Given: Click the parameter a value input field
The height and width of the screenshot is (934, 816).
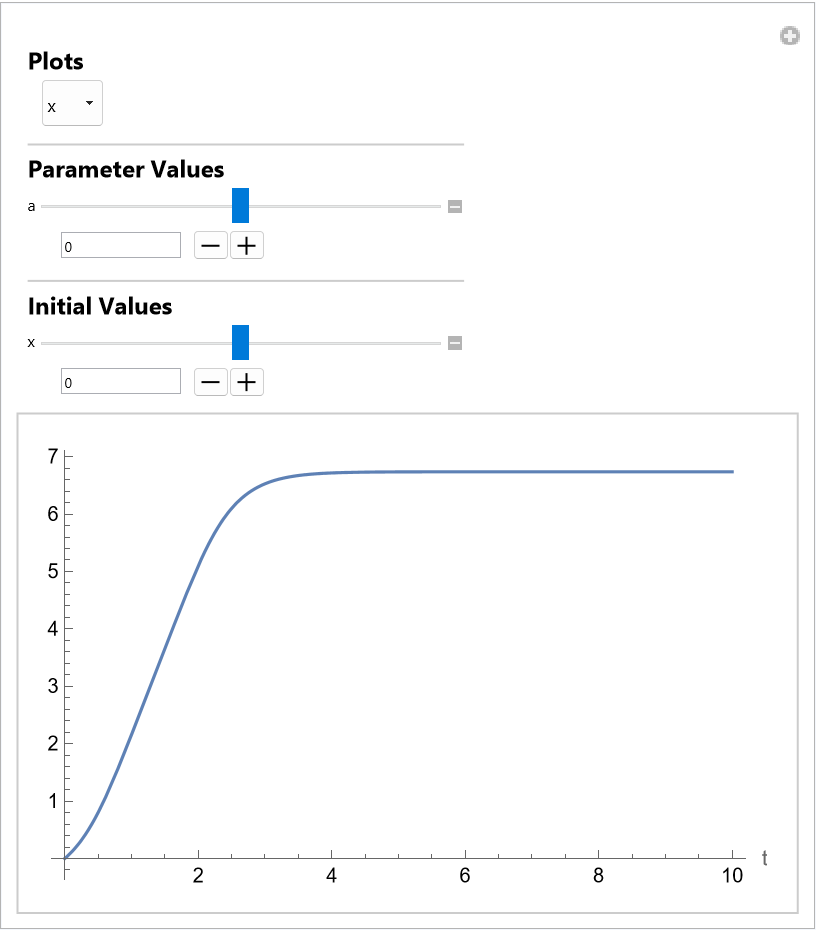Looking at the screenshot, I should 121,245.
